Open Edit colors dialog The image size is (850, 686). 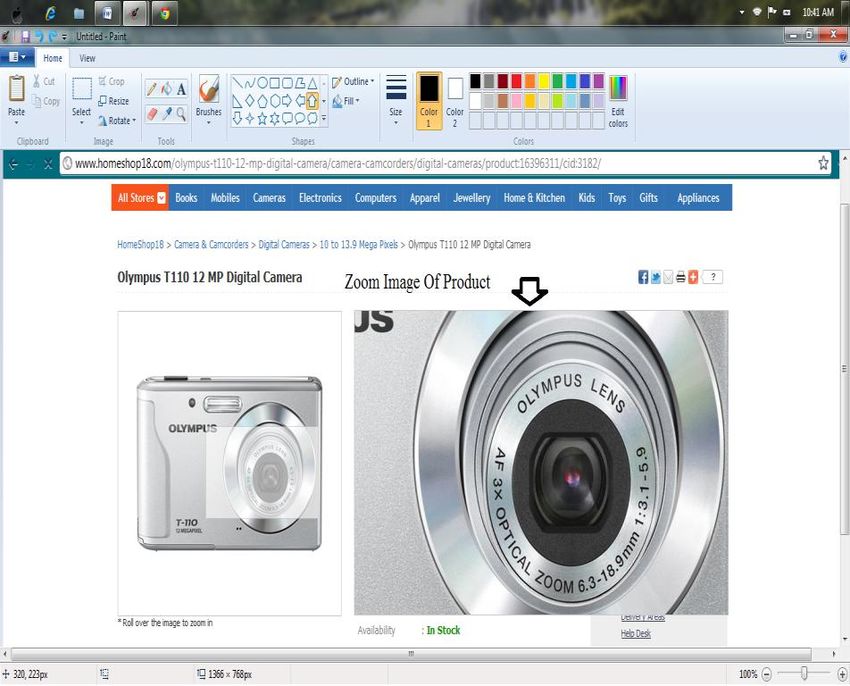click(618, 101)
